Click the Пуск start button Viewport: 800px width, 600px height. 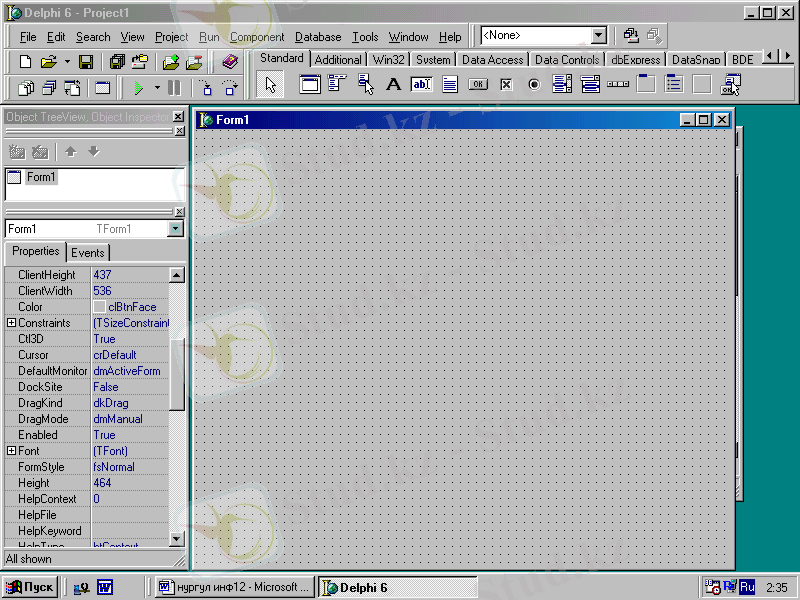point(30,587)
